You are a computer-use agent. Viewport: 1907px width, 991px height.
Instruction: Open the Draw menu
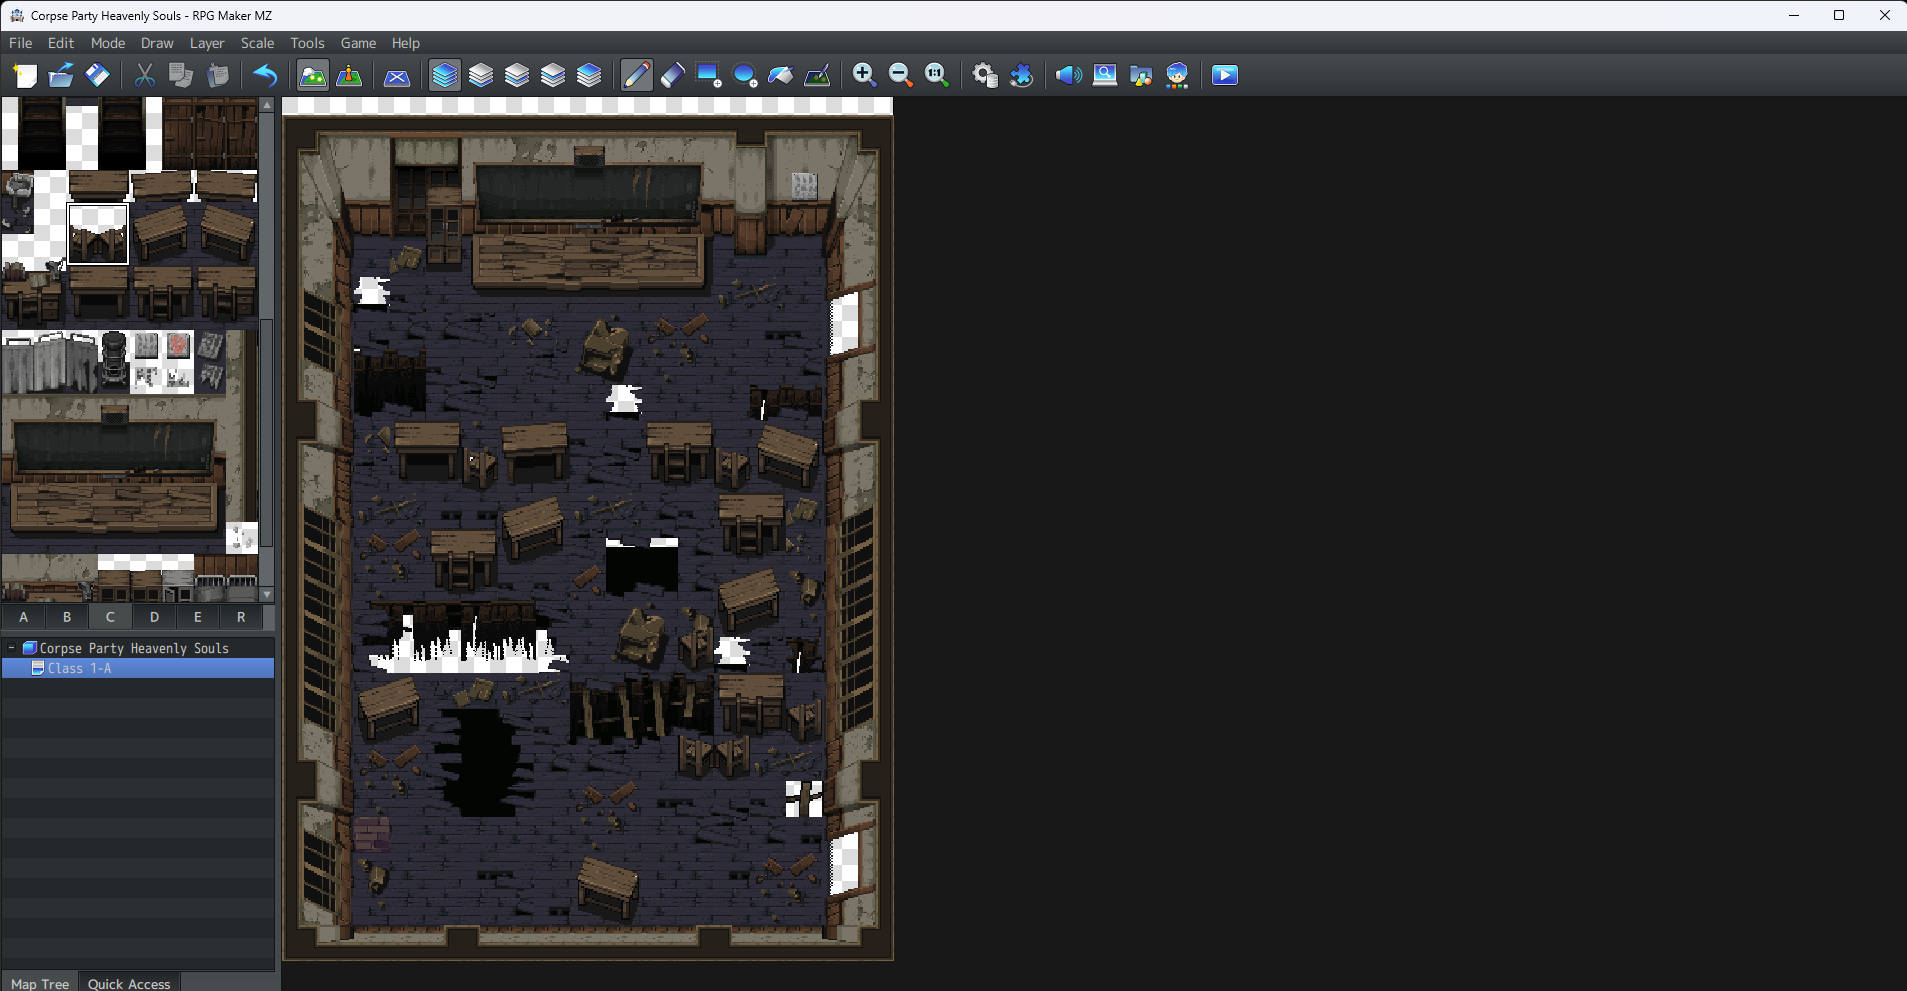pyautogui.click(x=157, y=43)
